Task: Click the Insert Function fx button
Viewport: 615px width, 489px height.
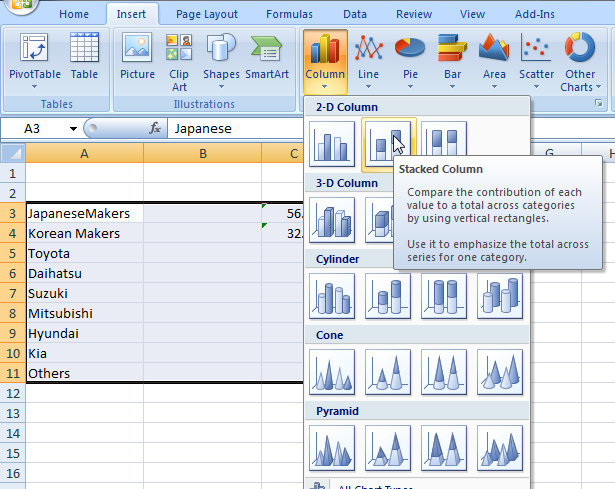Action: (x=155, y=128)
